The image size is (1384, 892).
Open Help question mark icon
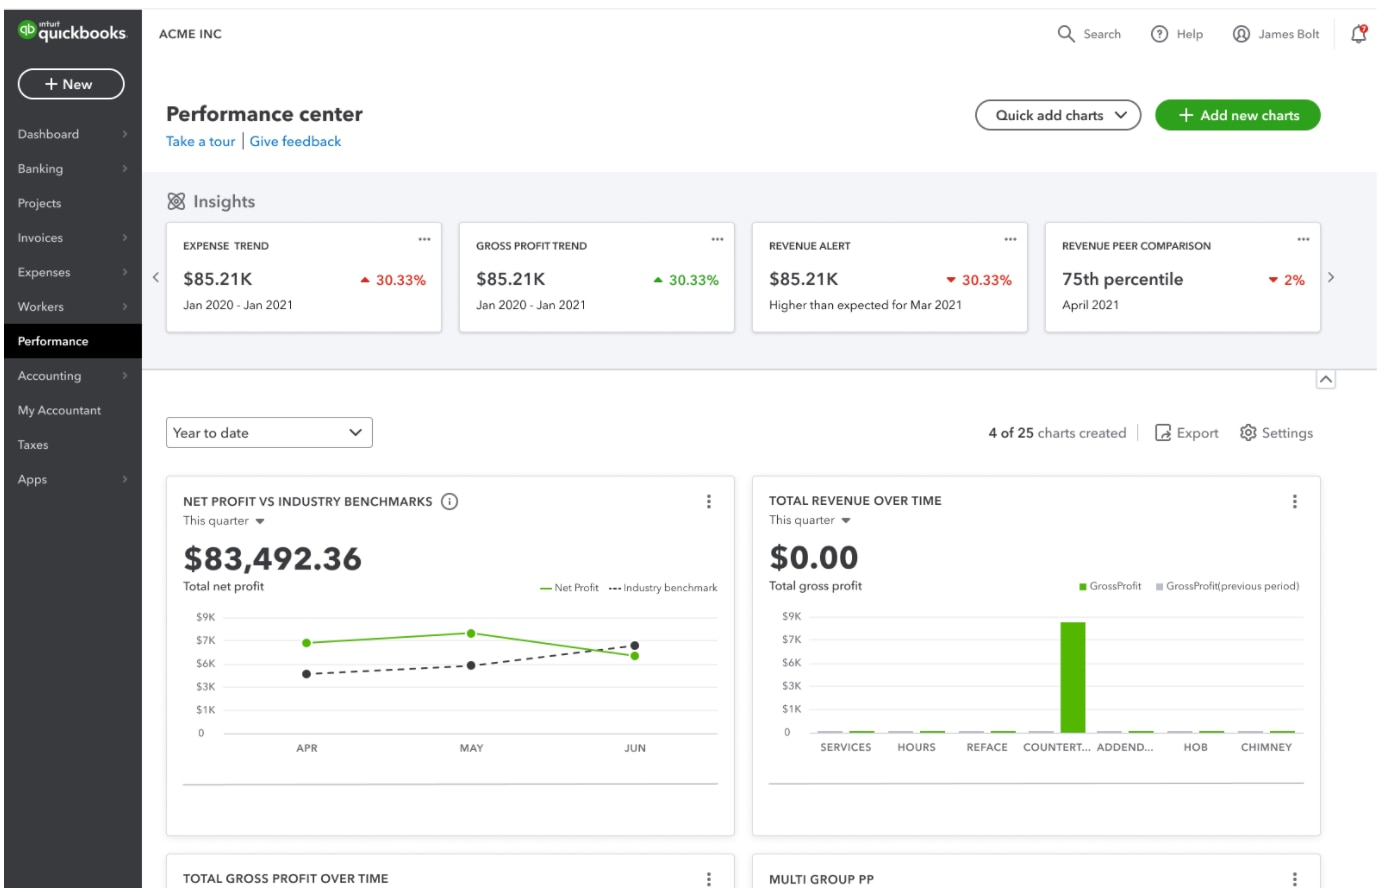click(1160, 34)
